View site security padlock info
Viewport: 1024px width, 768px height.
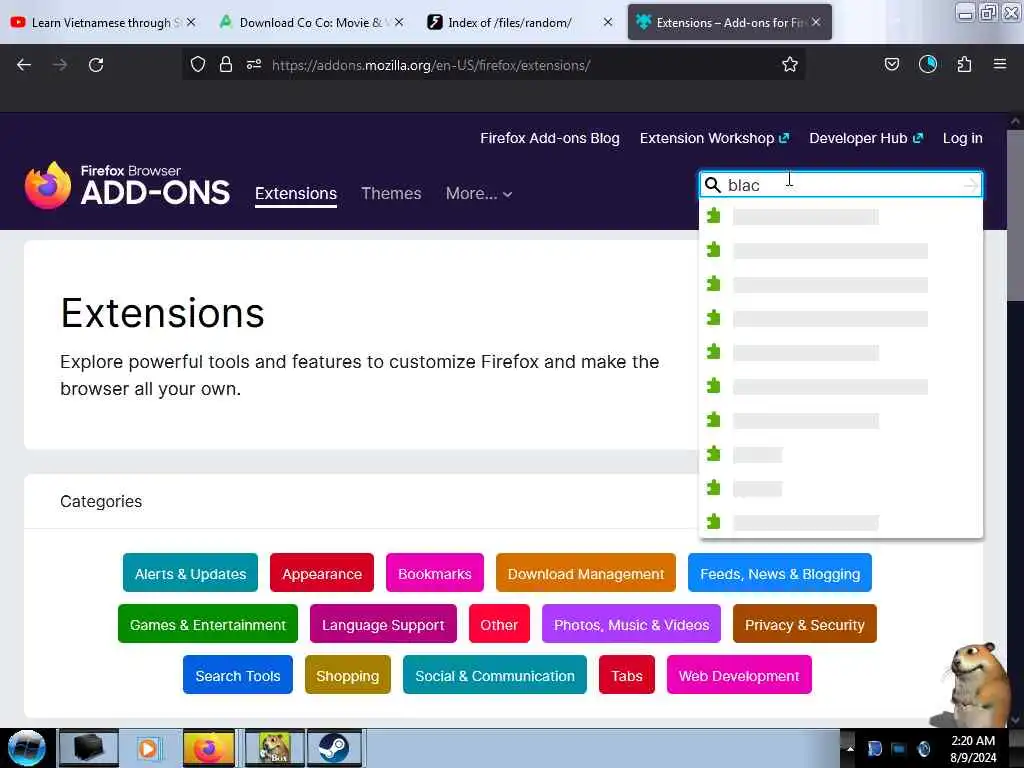(x=226, y=65)
